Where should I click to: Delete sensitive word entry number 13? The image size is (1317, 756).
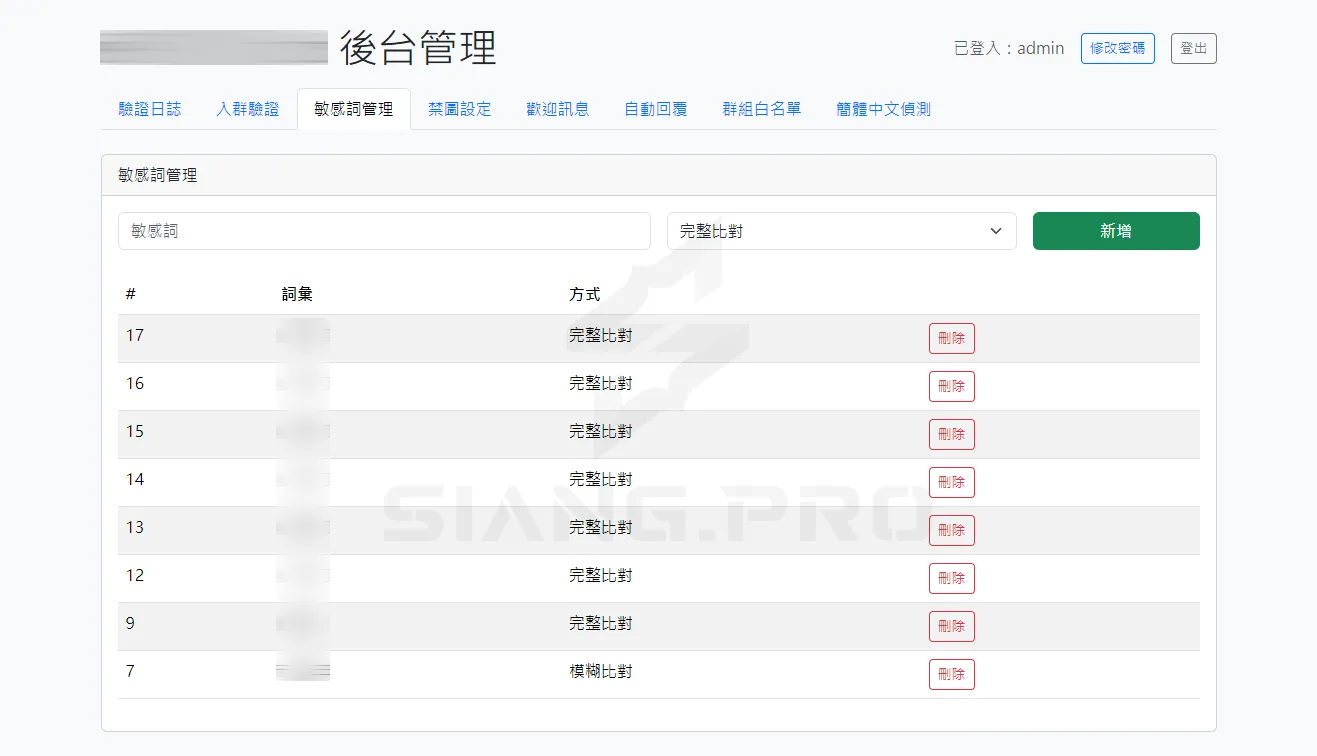tap(951, 530)
